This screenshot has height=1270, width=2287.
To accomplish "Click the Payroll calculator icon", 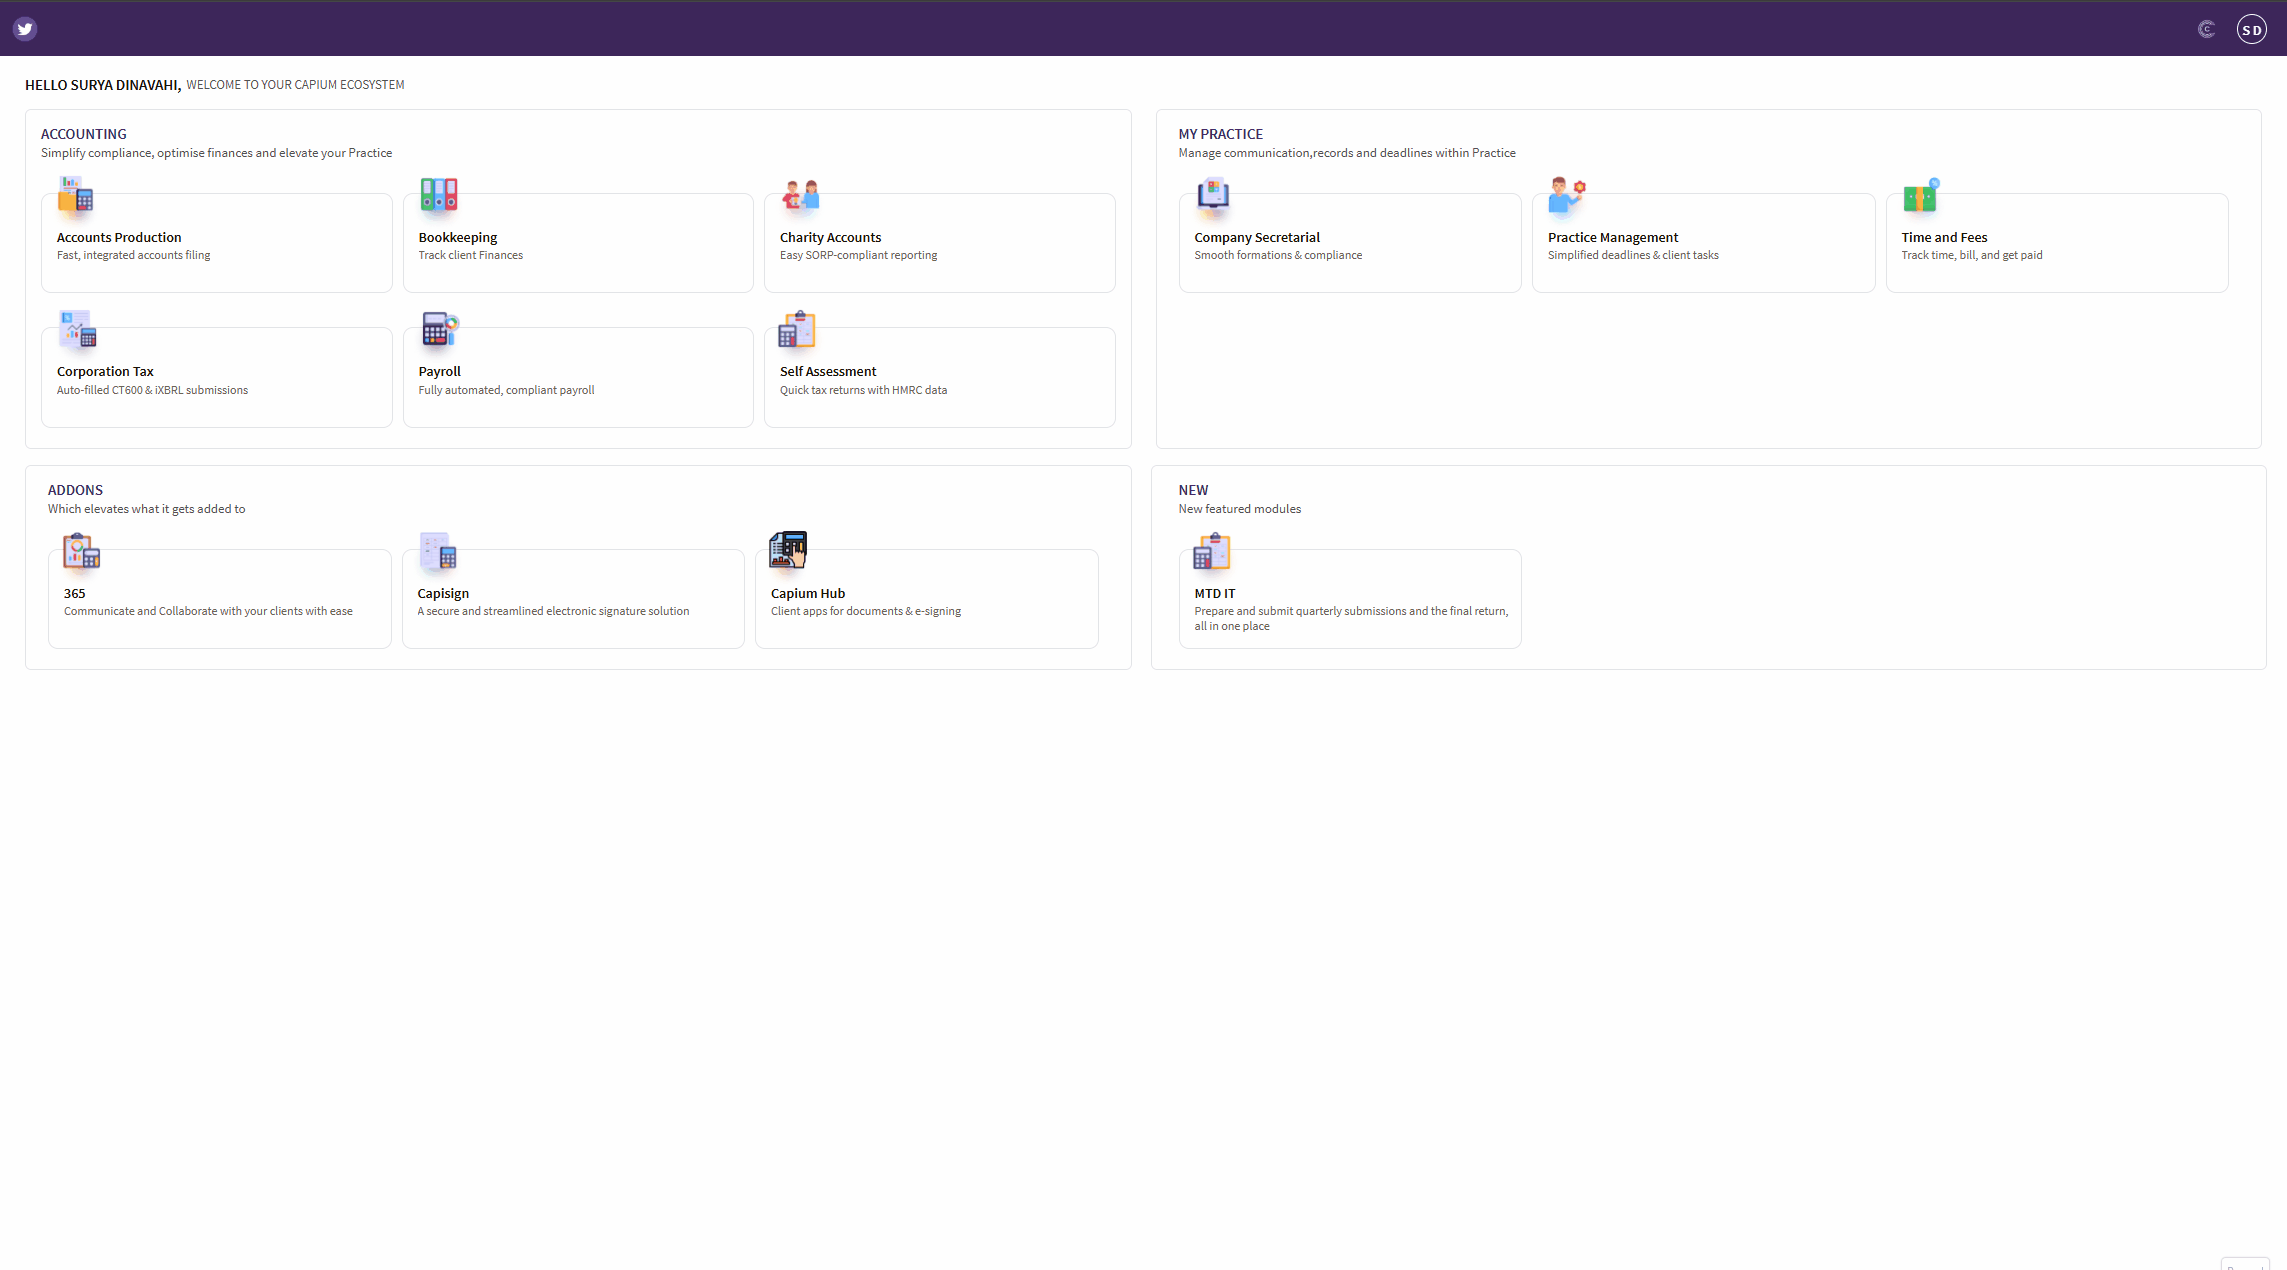I will click(x=439, y=330).
